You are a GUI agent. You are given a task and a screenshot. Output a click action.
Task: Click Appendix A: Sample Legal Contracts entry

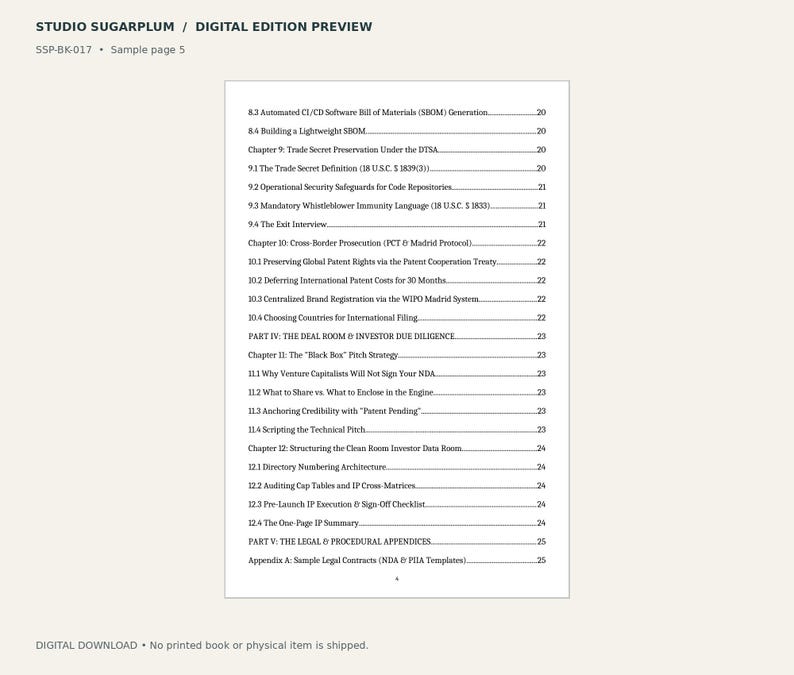(x=397, y=561)
